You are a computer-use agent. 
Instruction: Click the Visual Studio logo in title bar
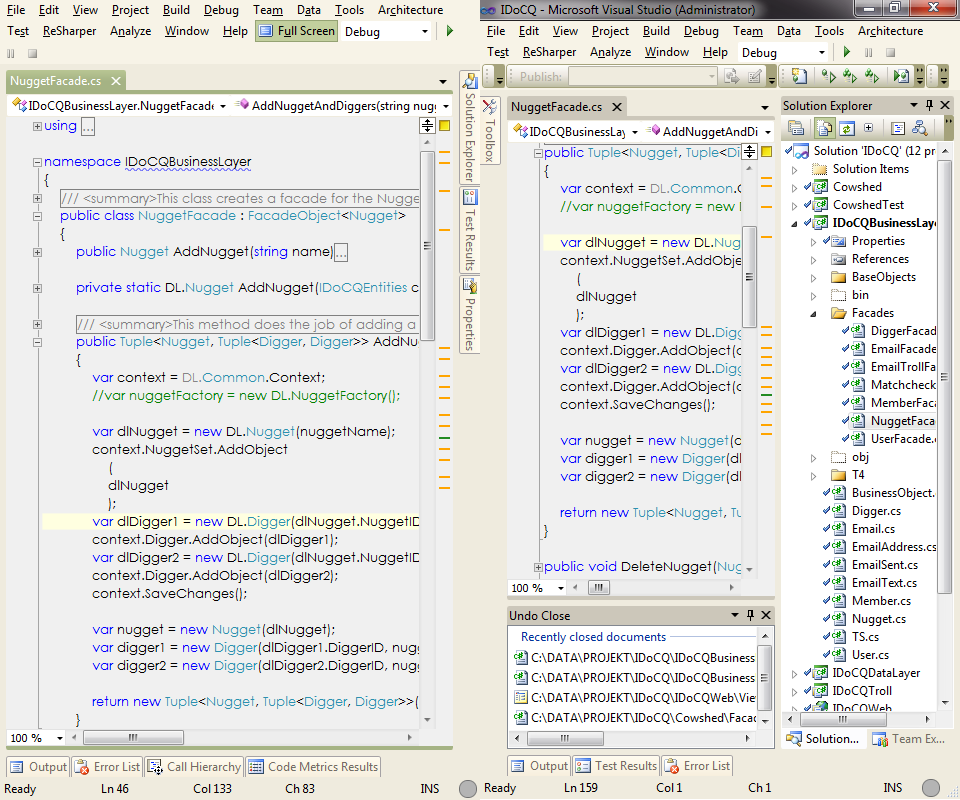[x=488, y=10]
